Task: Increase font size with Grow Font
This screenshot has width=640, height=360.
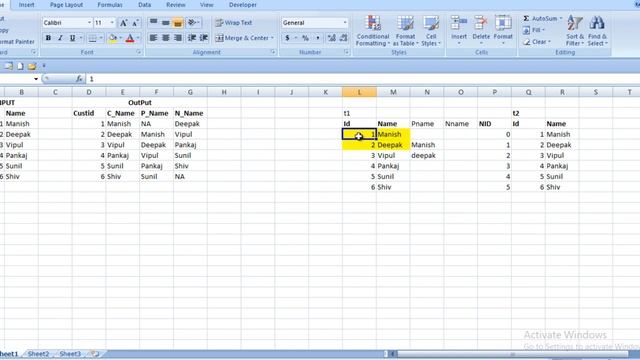Action: tap(123, 23)
